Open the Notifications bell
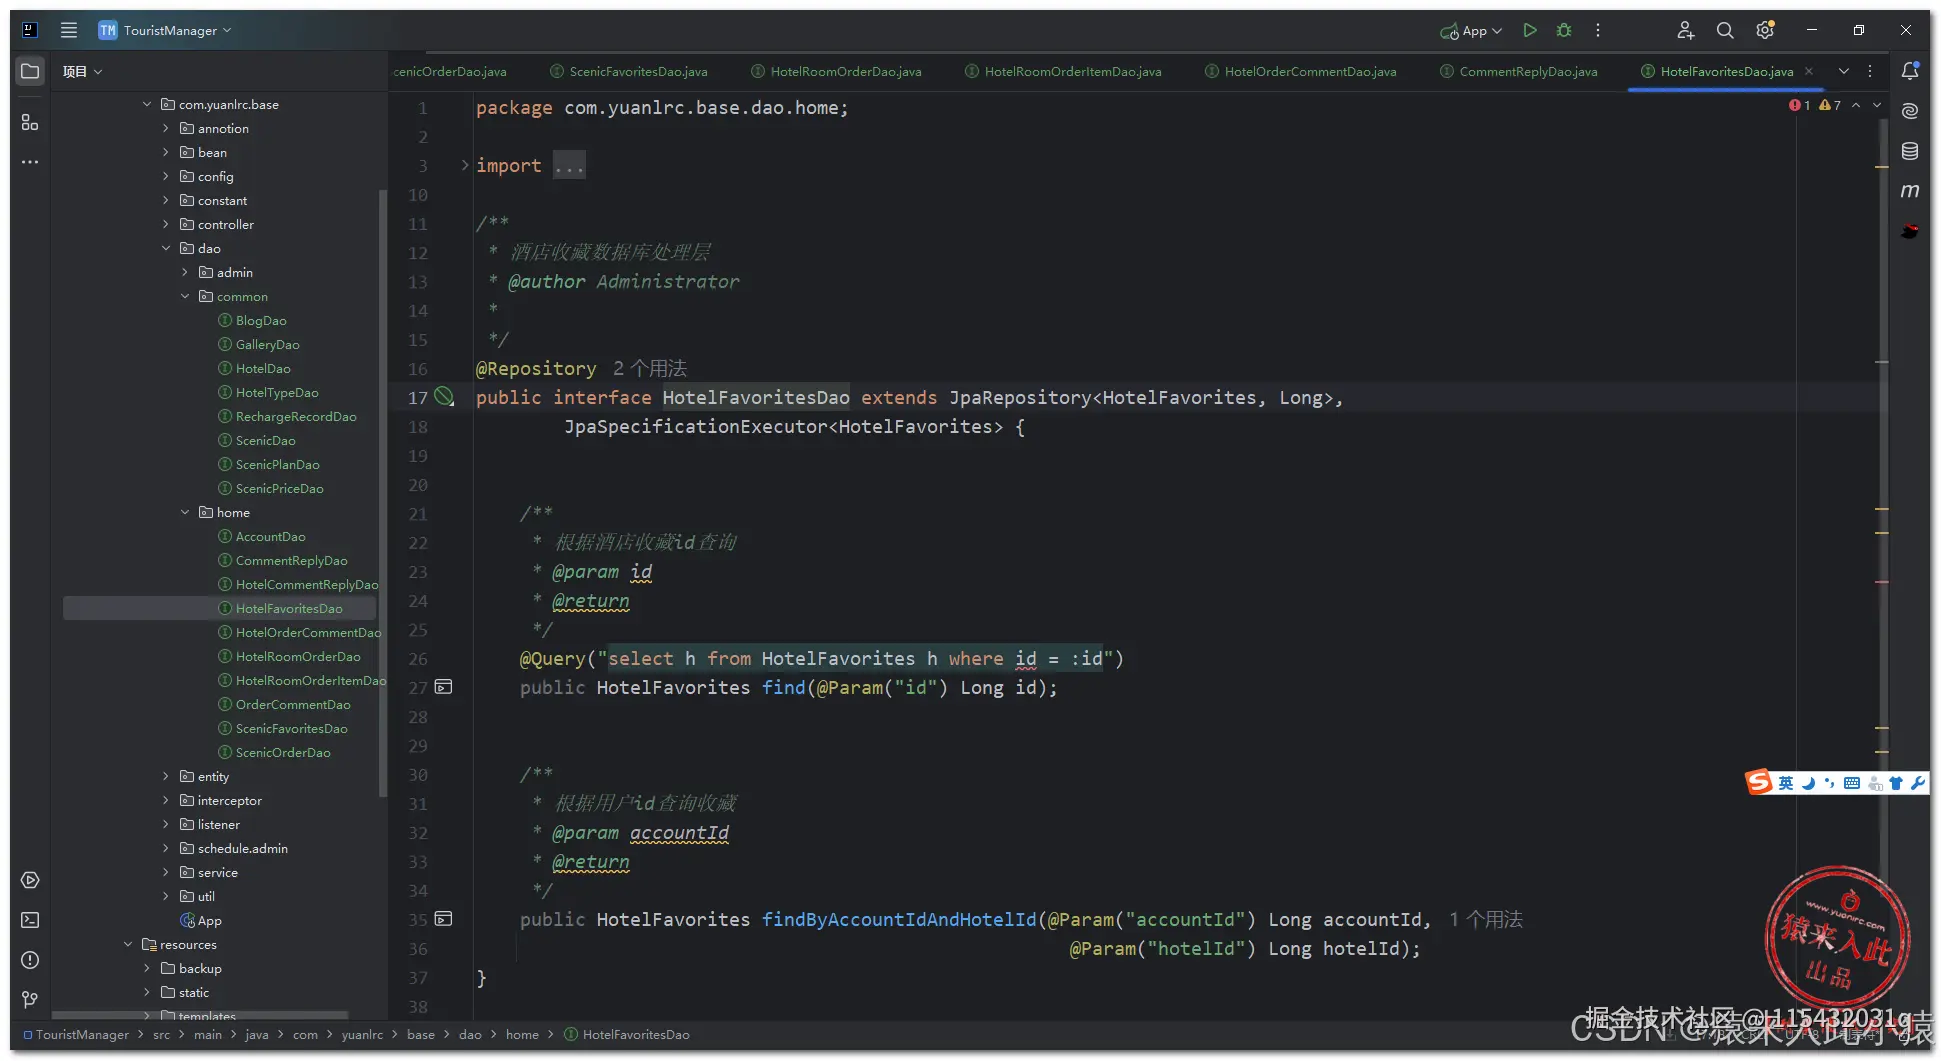The height and width of the screenshot is (1061, 1941). [x=1910, y=71]
